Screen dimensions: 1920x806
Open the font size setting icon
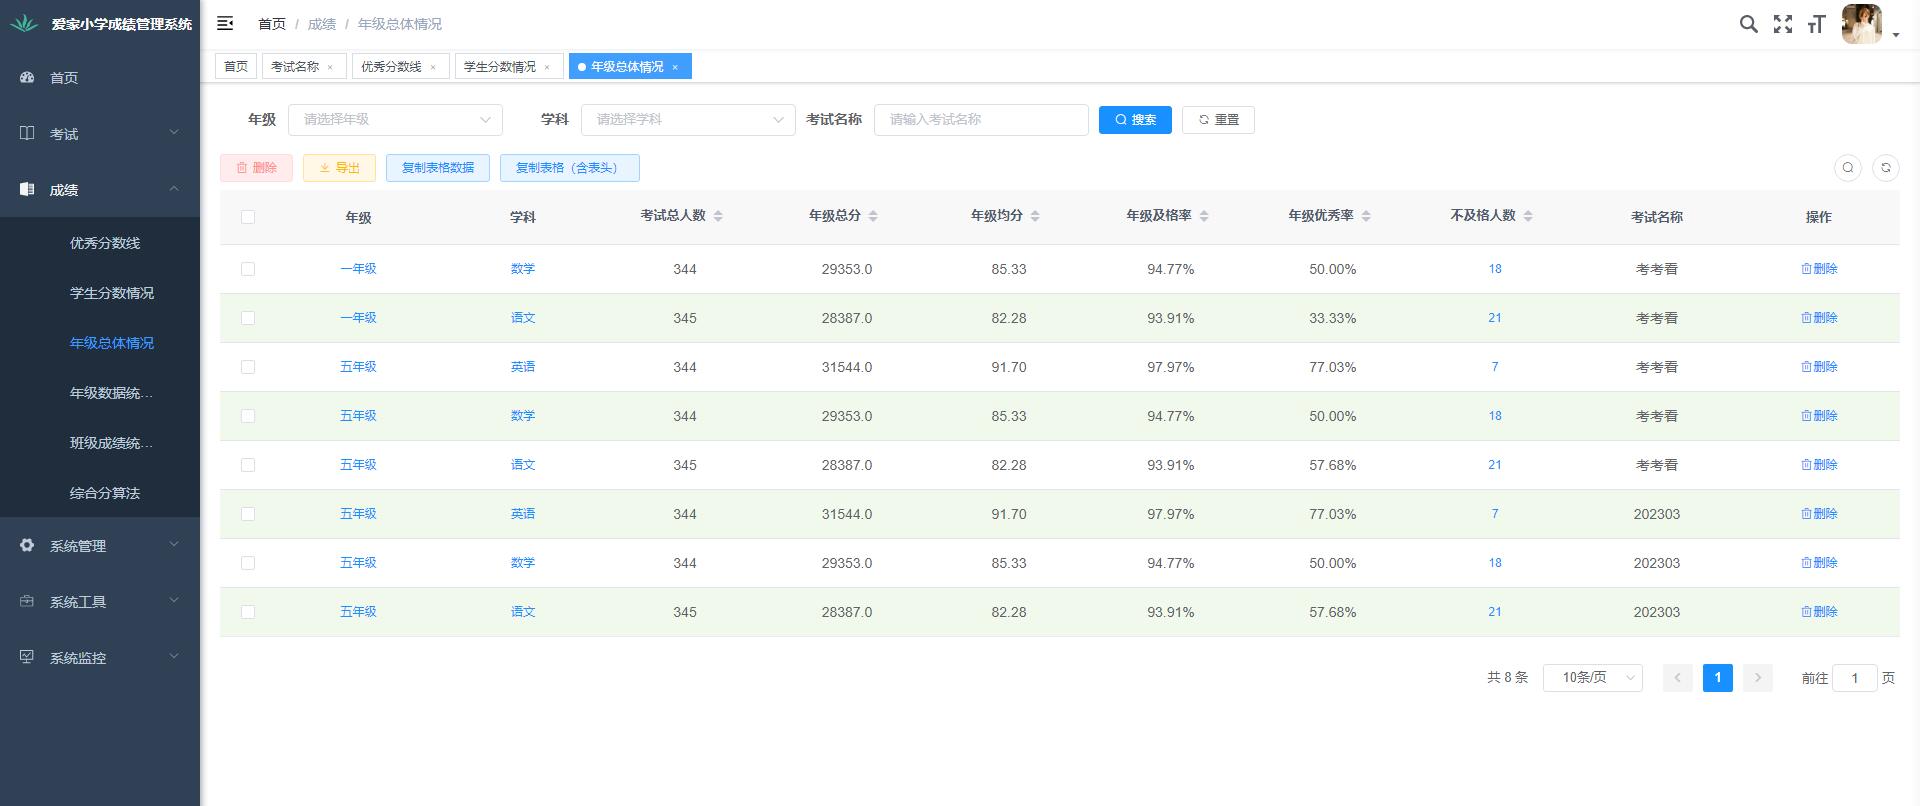(x=1816, y=24)
